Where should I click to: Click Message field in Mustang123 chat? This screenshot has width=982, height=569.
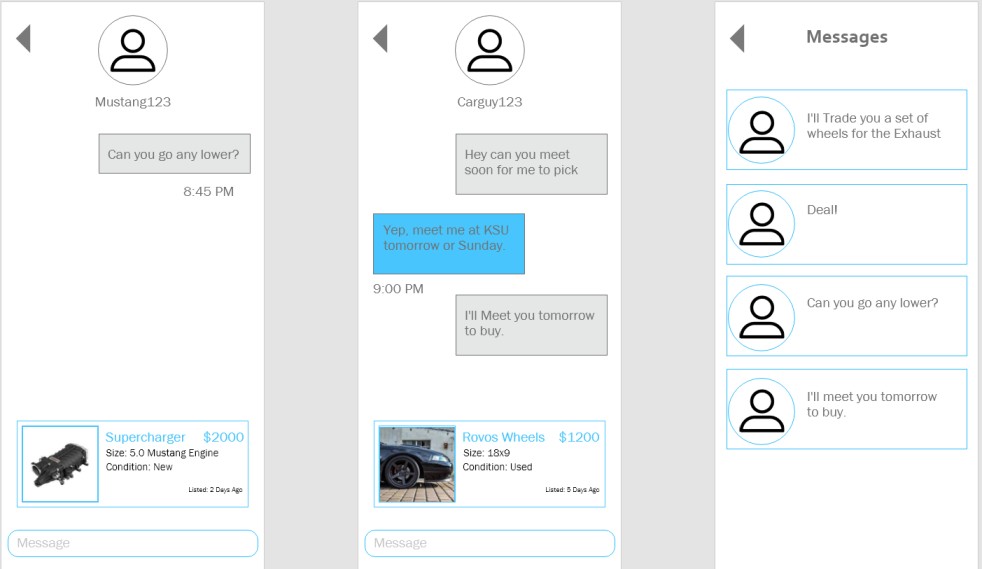[x=133, y=543]
